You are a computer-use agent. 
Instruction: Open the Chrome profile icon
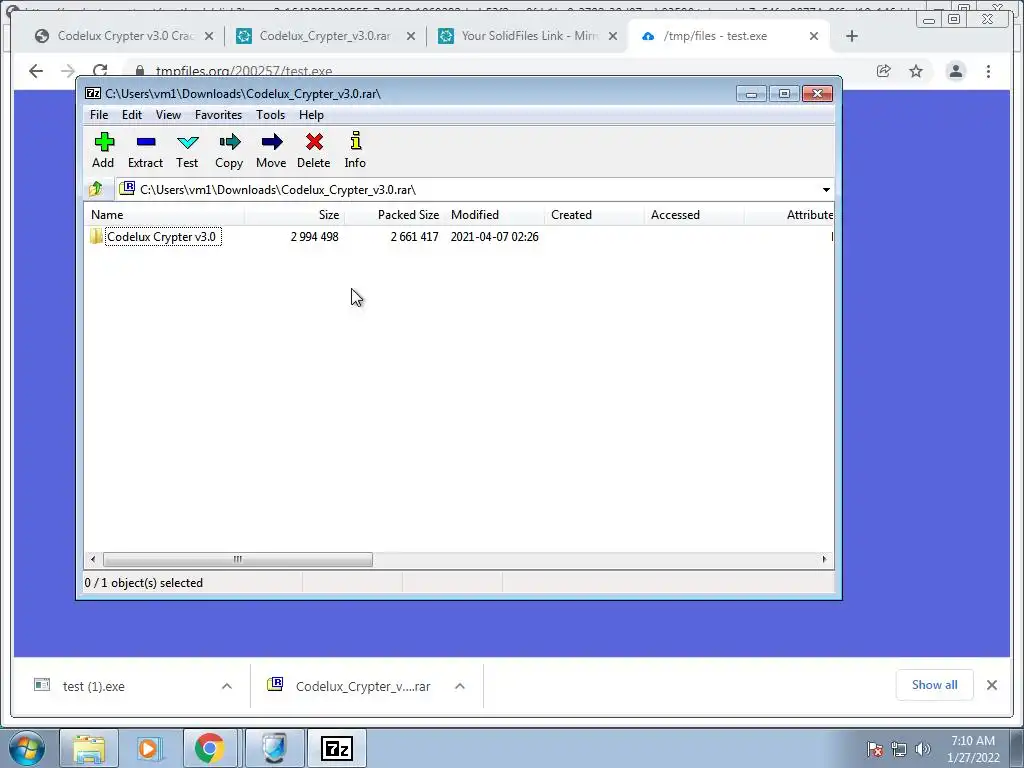pyautogui.click(x=955, y=71)
